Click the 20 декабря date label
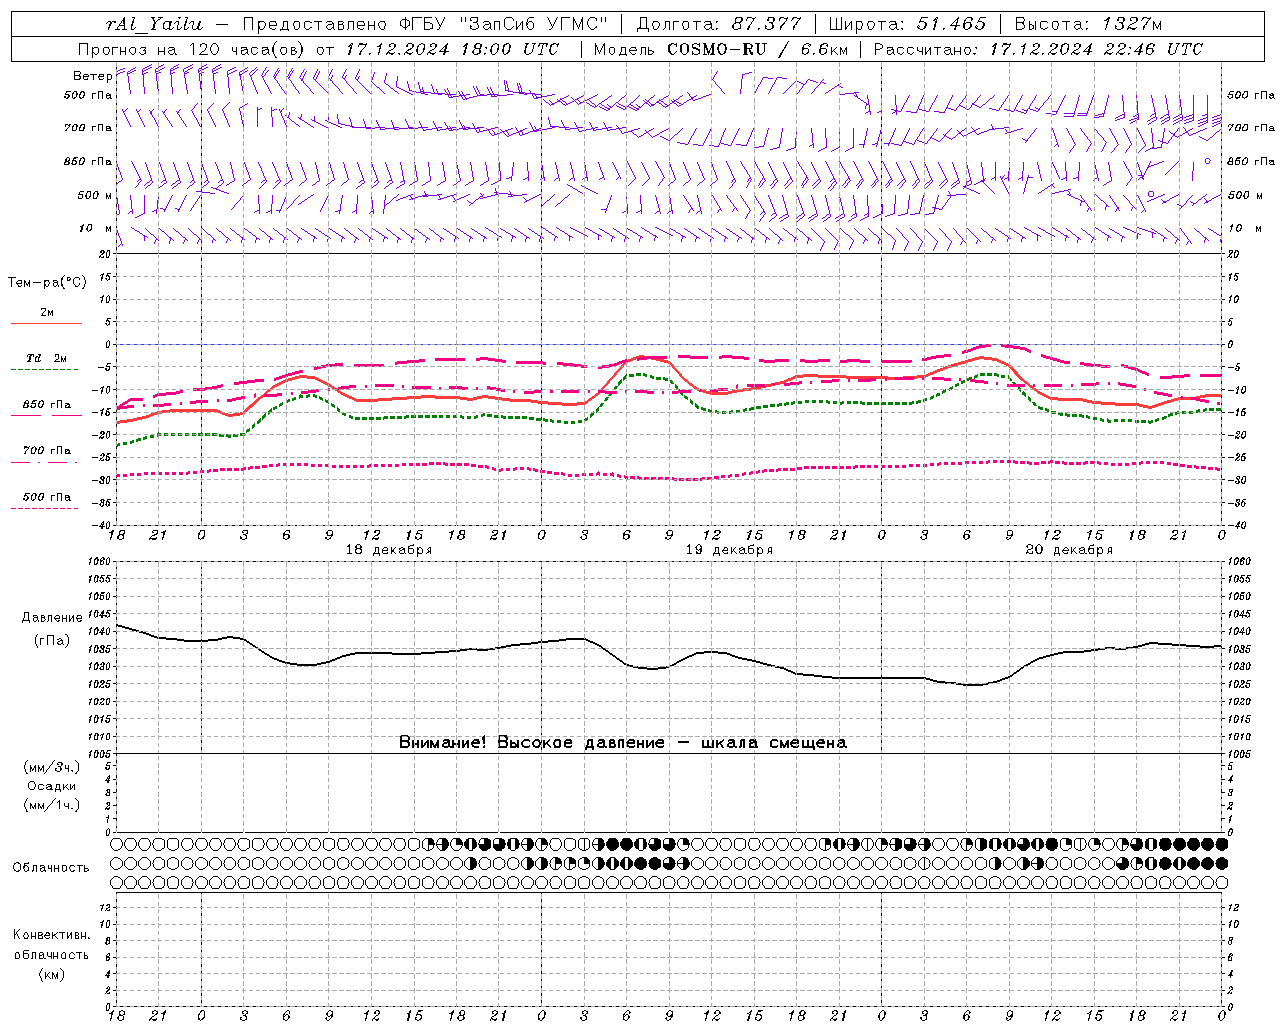Screen dimensions: 1280x1024 pos(1069,549)
